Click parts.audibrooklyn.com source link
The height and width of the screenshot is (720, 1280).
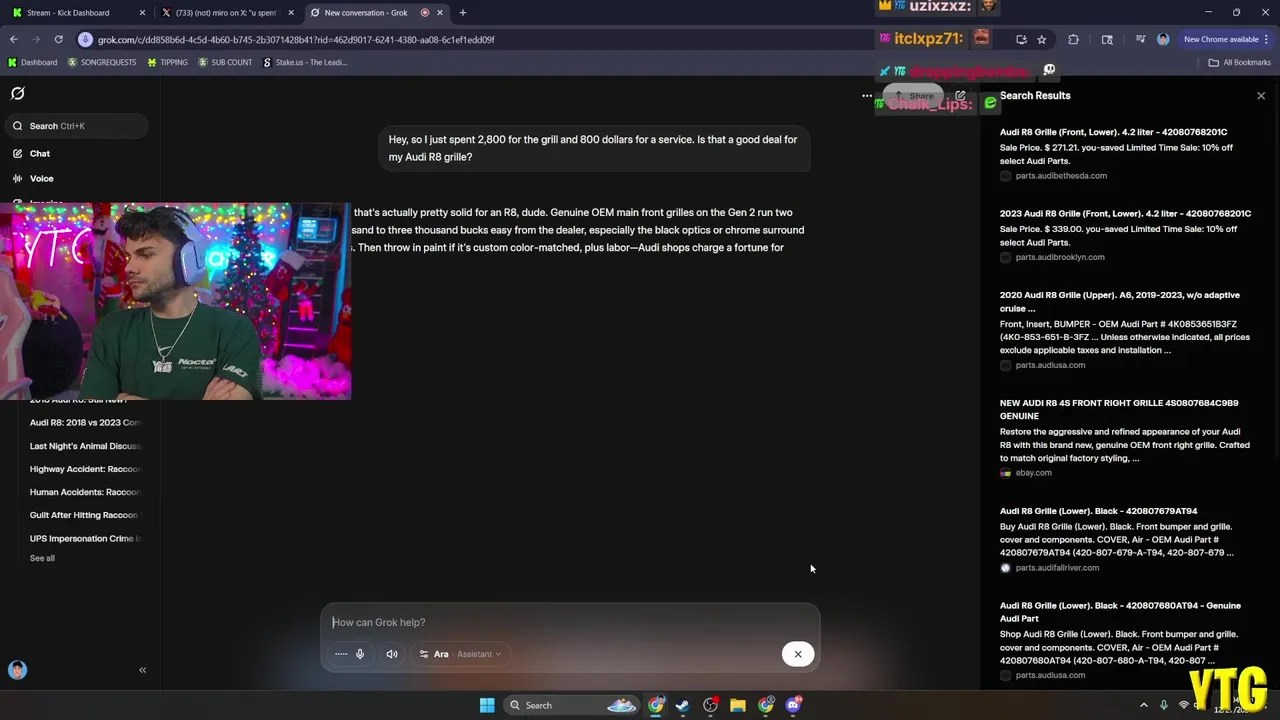1060,257
